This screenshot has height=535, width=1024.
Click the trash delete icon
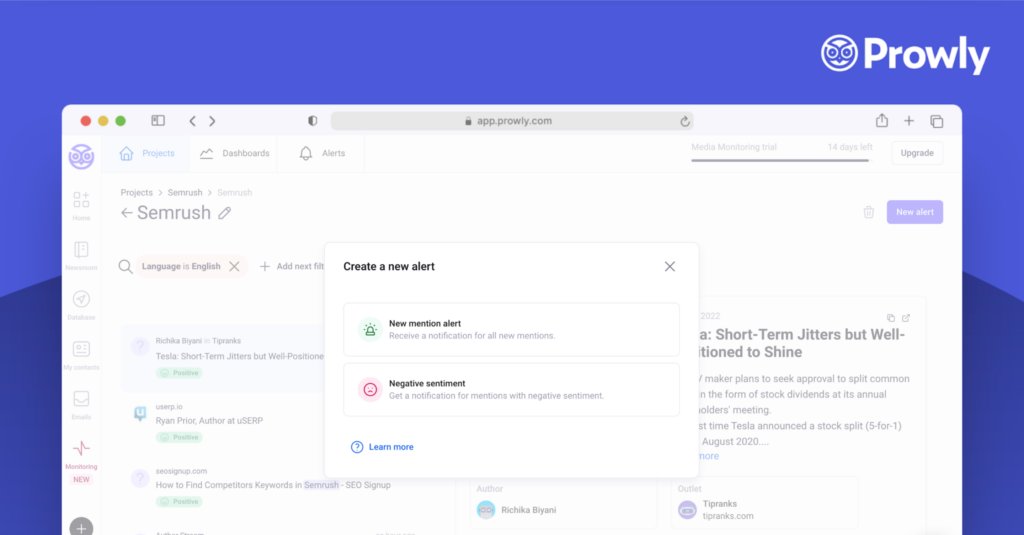tap(868, 212)
